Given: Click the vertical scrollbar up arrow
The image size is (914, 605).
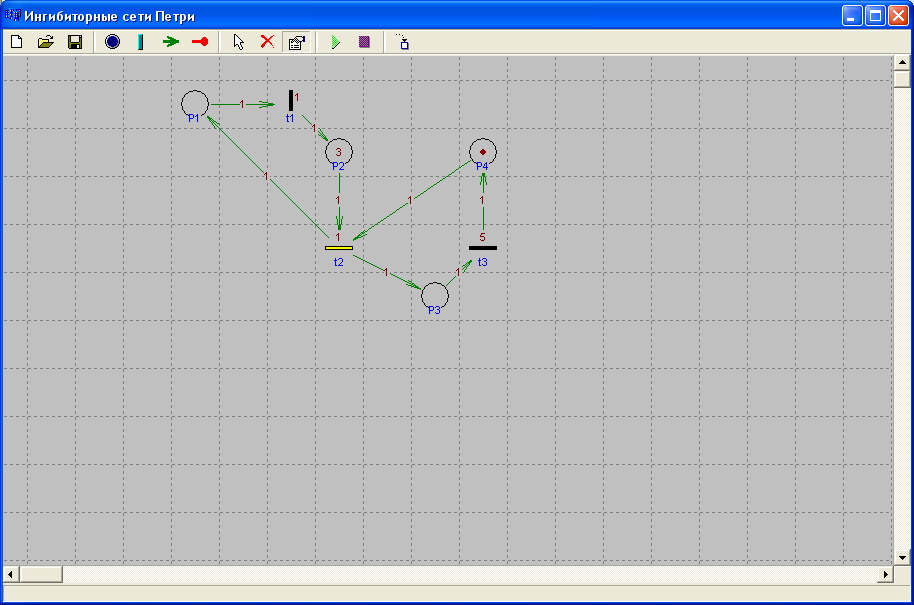Looking at the screenshot, I should click(902, 62).
